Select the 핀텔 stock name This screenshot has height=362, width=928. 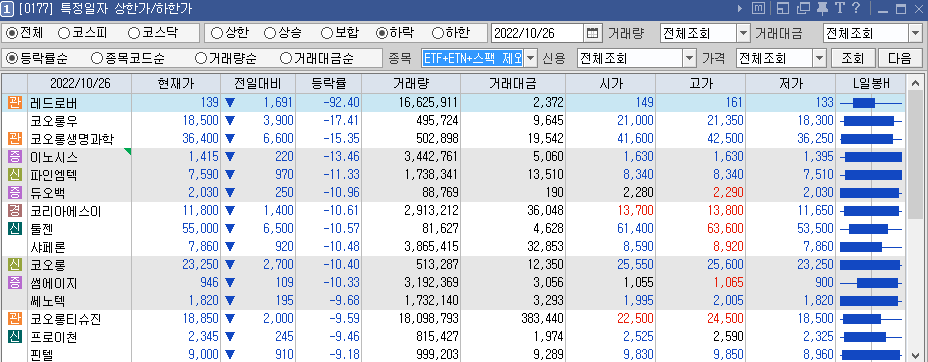tap(42, 355)
